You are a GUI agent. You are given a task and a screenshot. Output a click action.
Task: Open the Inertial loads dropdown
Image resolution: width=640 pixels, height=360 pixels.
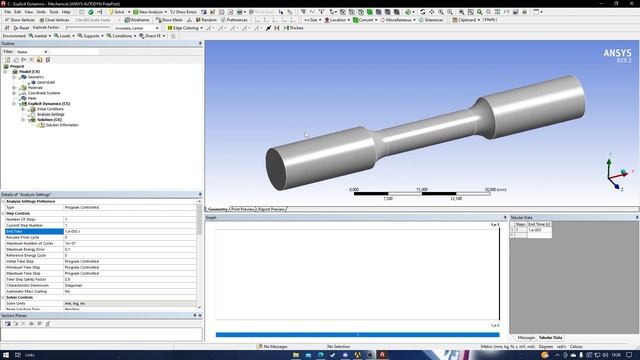tap(40, 36)
